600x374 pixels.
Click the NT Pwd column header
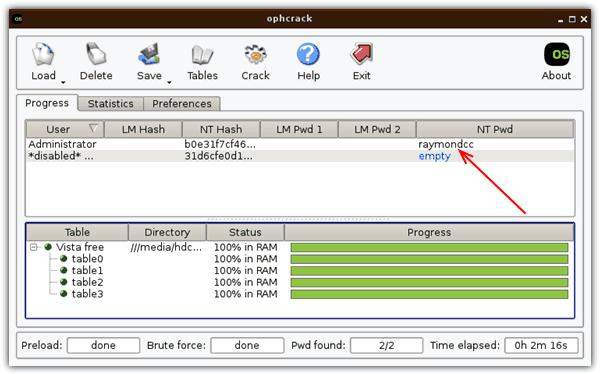tap(495, 129)
